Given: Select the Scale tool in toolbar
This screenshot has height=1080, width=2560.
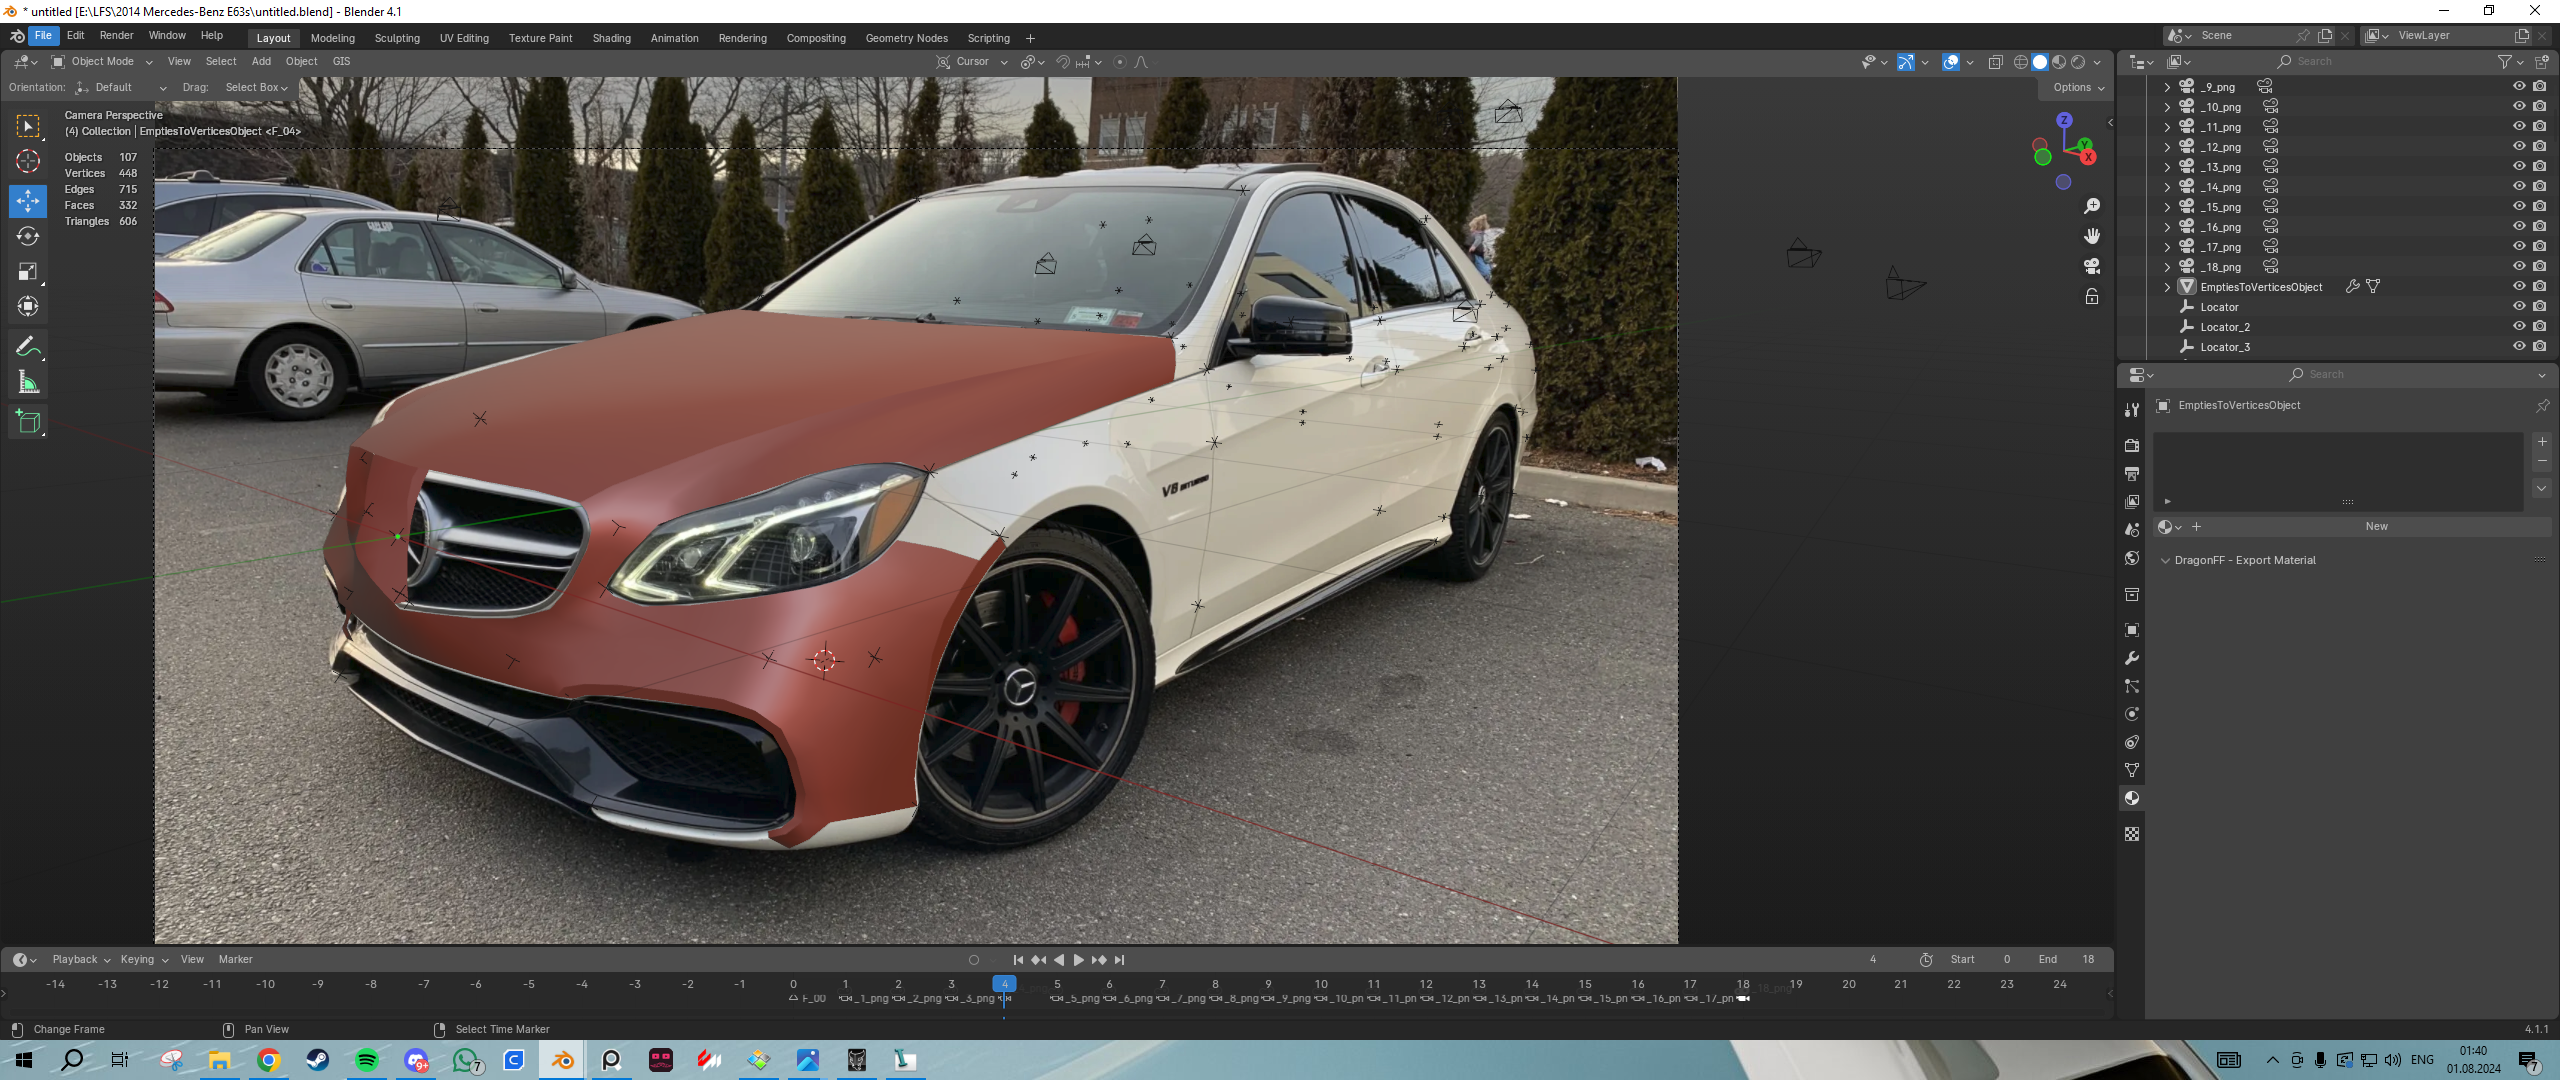Looking at the screenshot, I should point(28,272).
